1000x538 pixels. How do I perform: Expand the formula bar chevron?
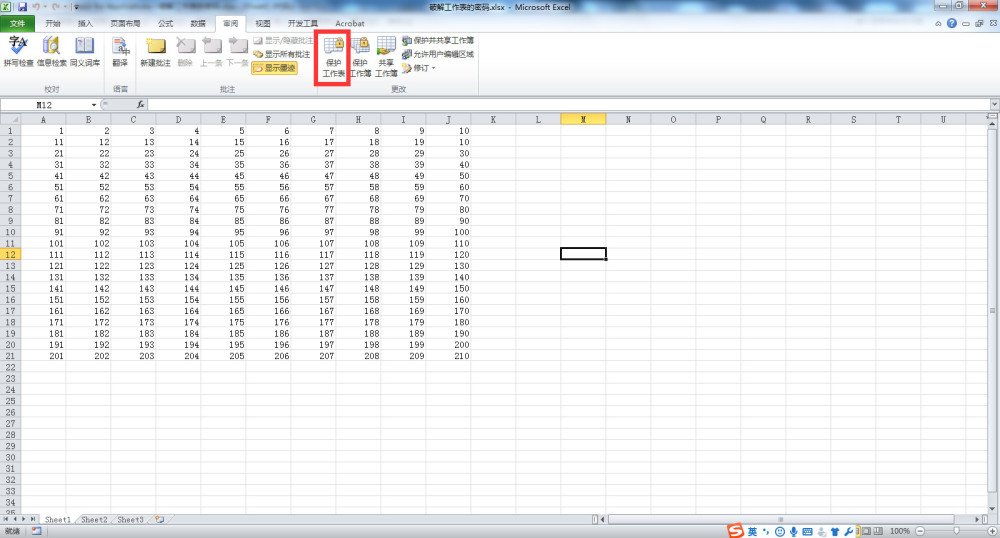[994, 105]
